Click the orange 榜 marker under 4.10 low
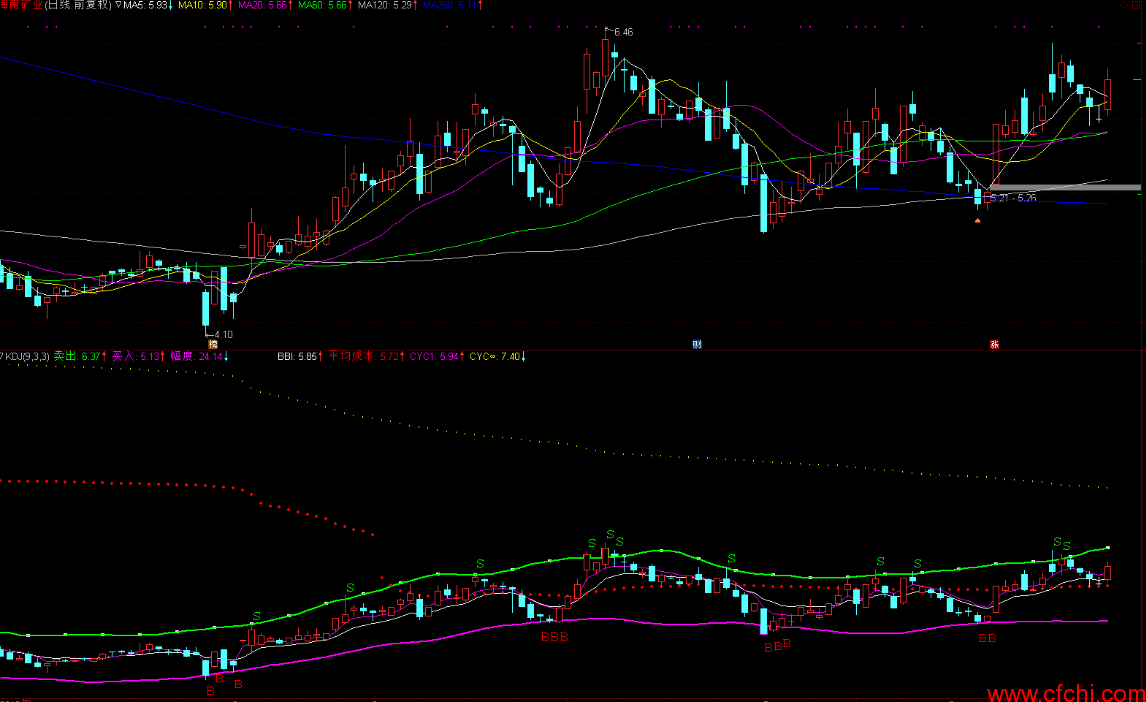 click(x=213, y=344)
